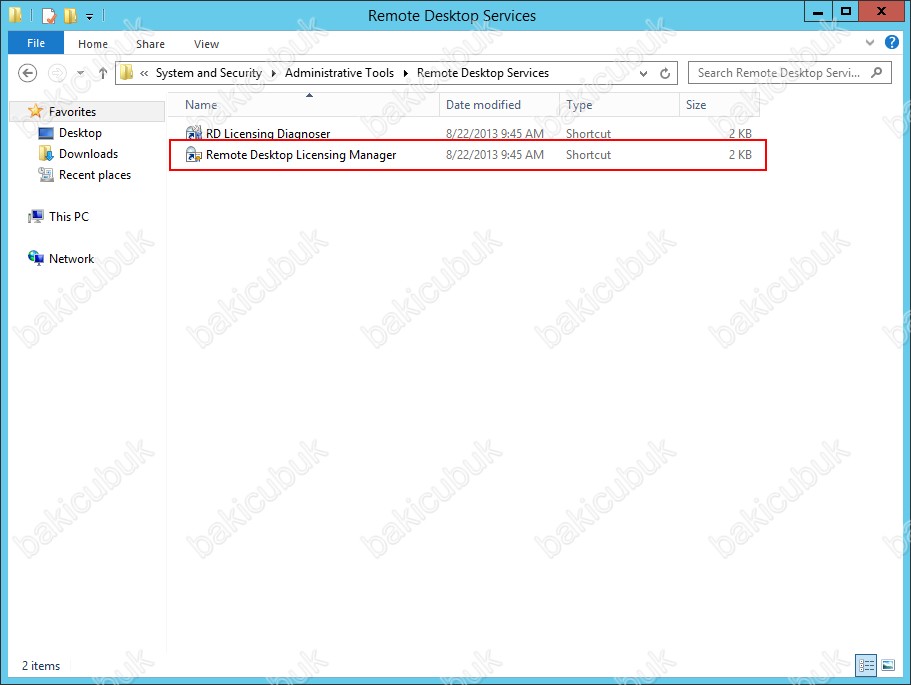Click the New folder quick access icon

pos(70,15)
